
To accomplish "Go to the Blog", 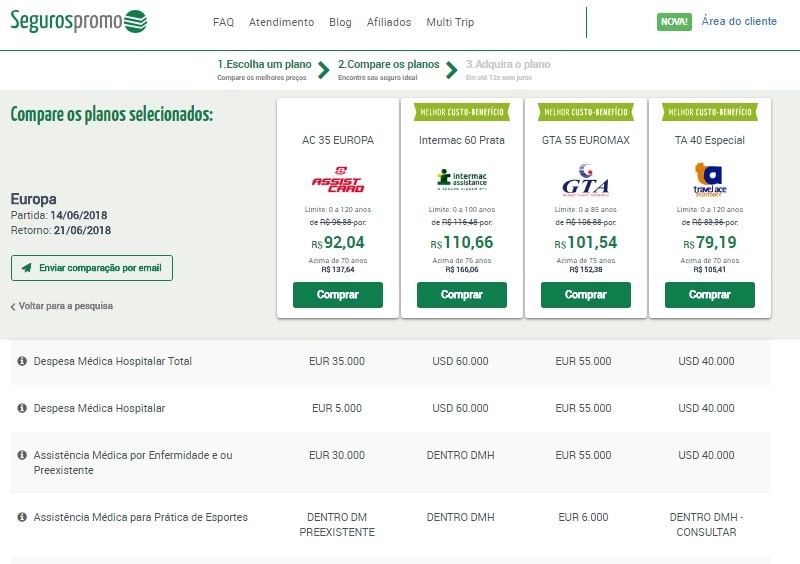I will click(340, 22).
